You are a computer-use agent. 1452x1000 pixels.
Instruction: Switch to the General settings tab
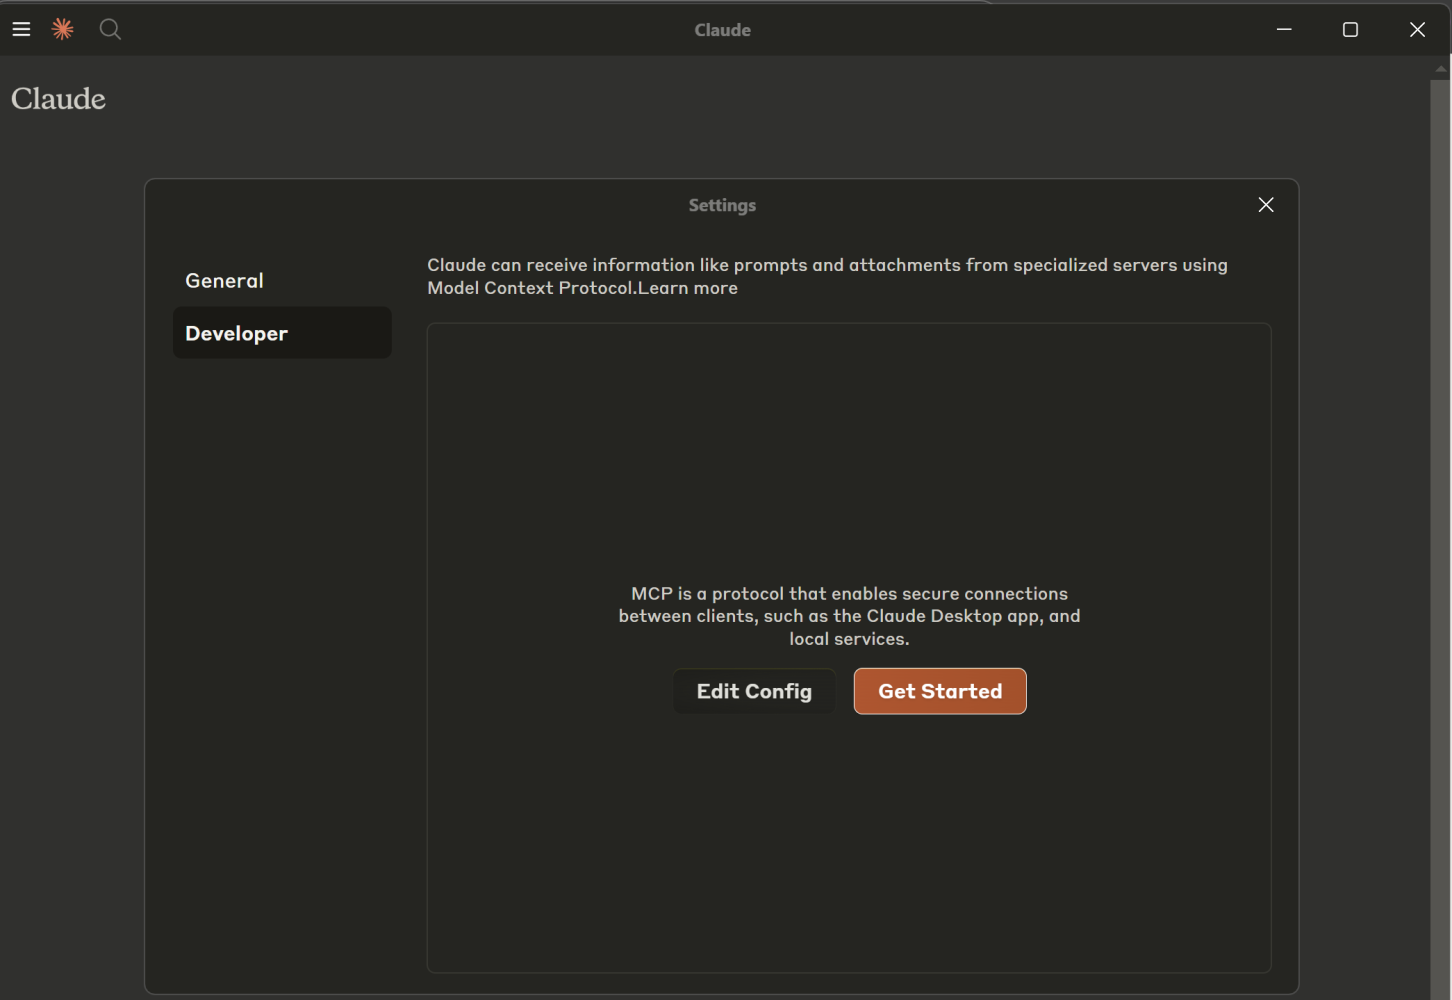(x=282, y=281)
